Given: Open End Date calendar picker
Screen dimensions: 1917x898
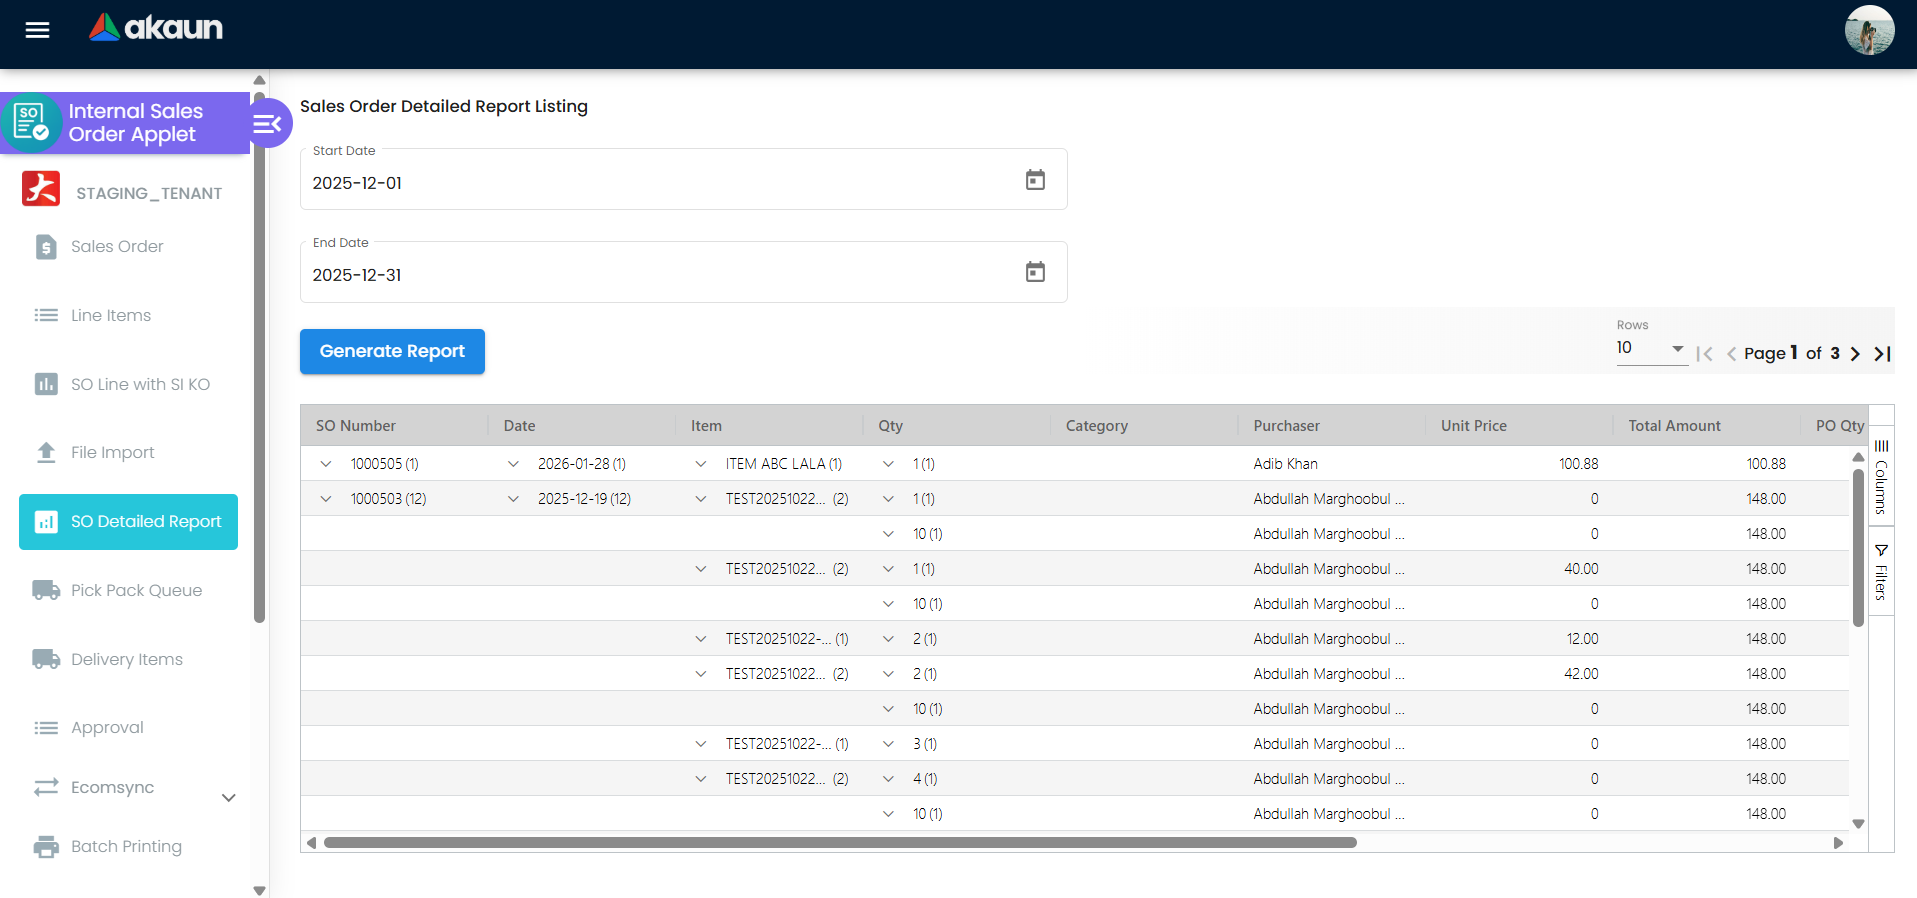Looking at the screenshot, I should coord(1035,272).
